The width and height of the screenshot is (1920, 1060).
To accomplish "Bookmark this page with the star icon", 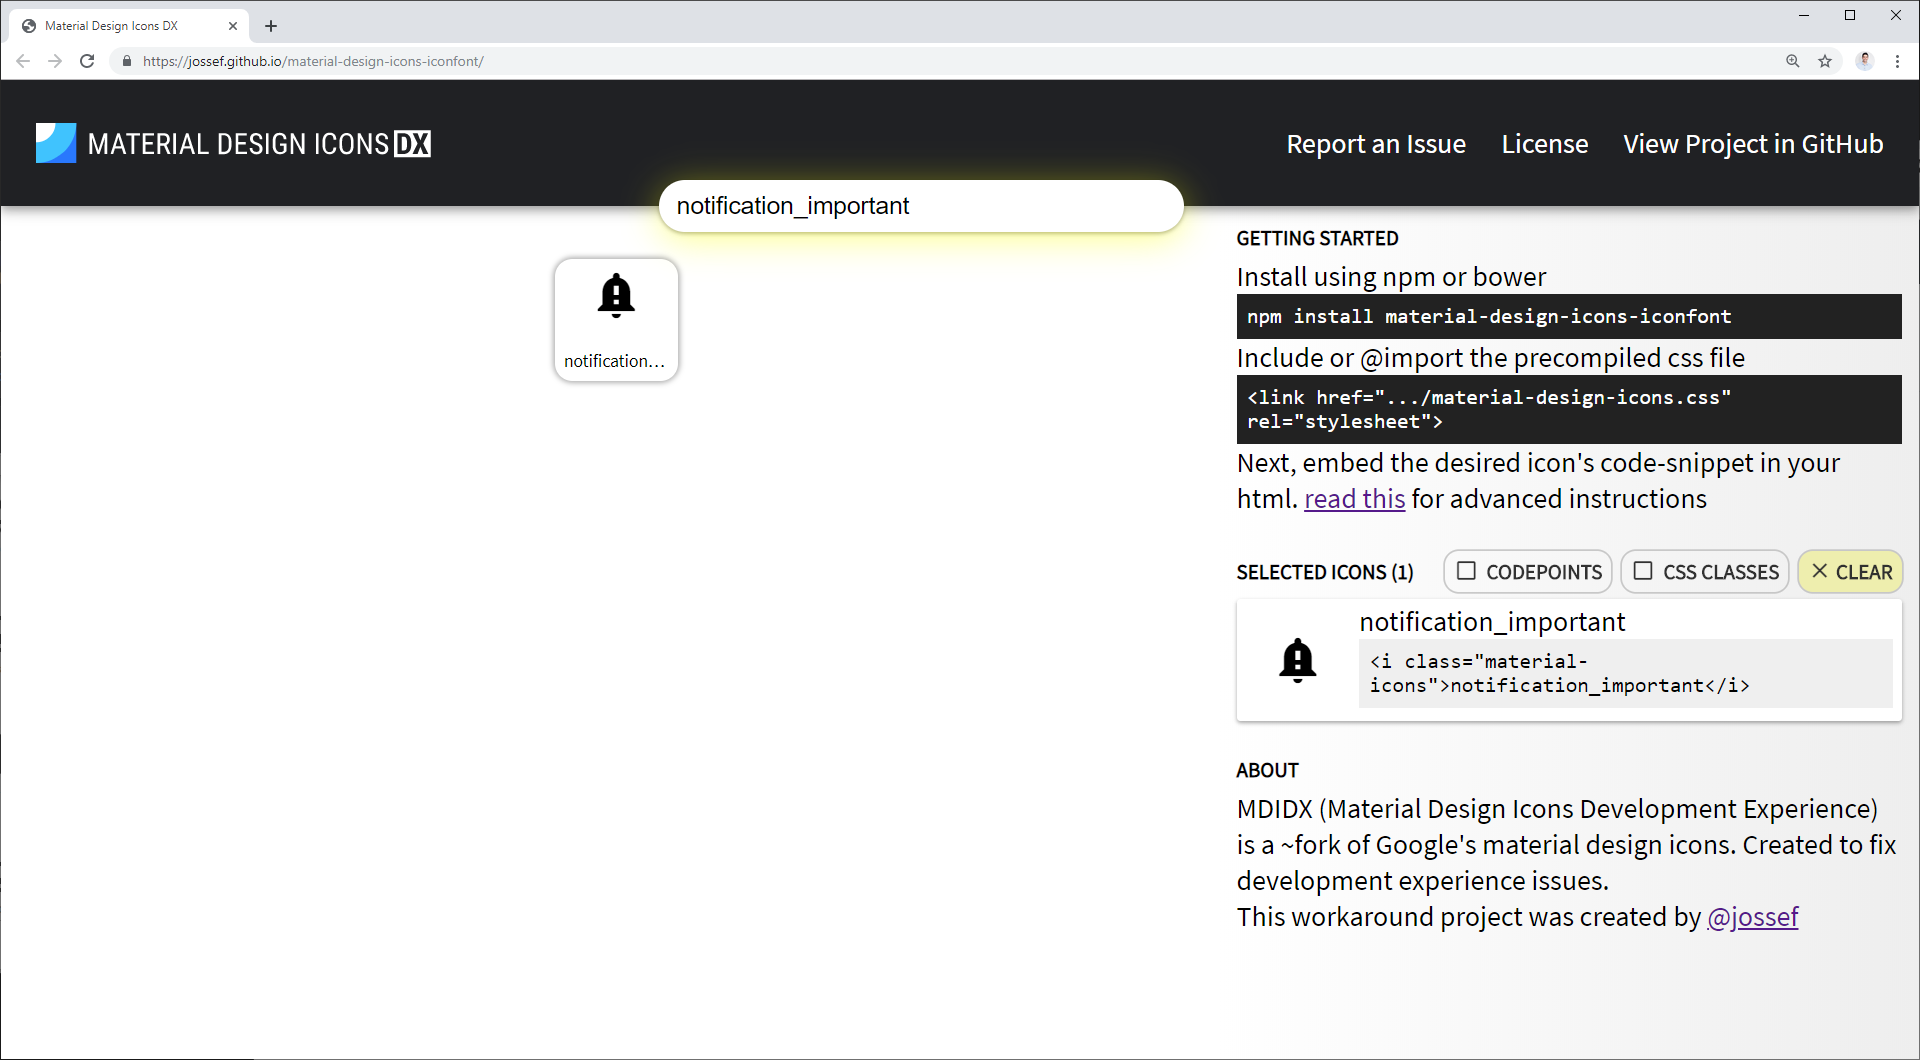I will point(1825,61).
